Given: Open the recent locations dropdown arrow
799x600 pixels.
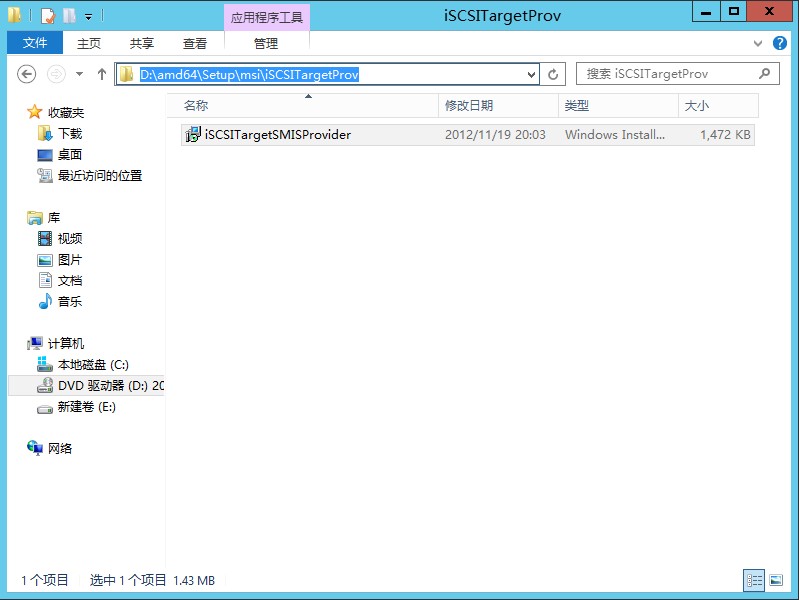Looking at the screenshot, I should pyautogui.click(x=79, y=74).
